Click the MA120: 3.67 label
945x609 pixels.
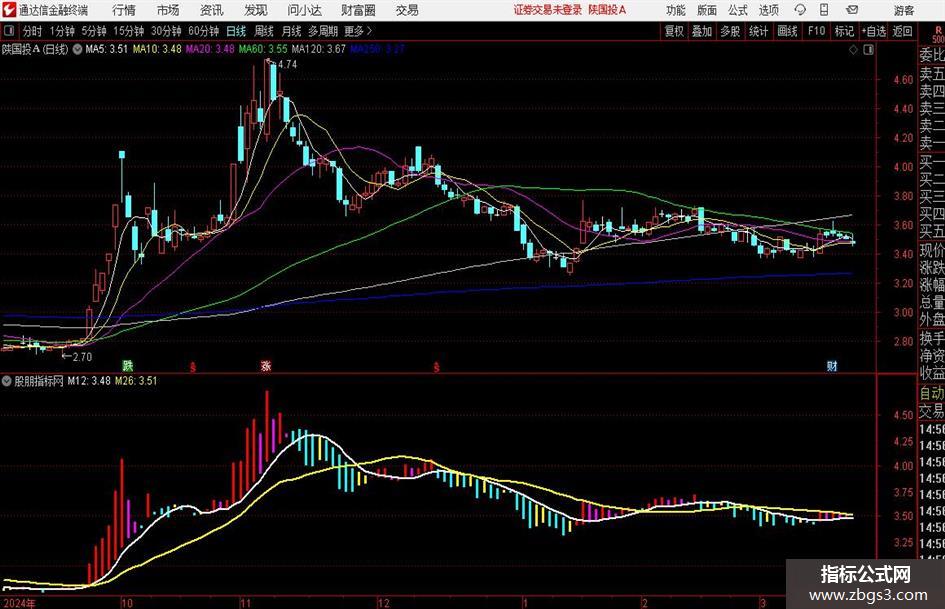(x=319, y=49)
